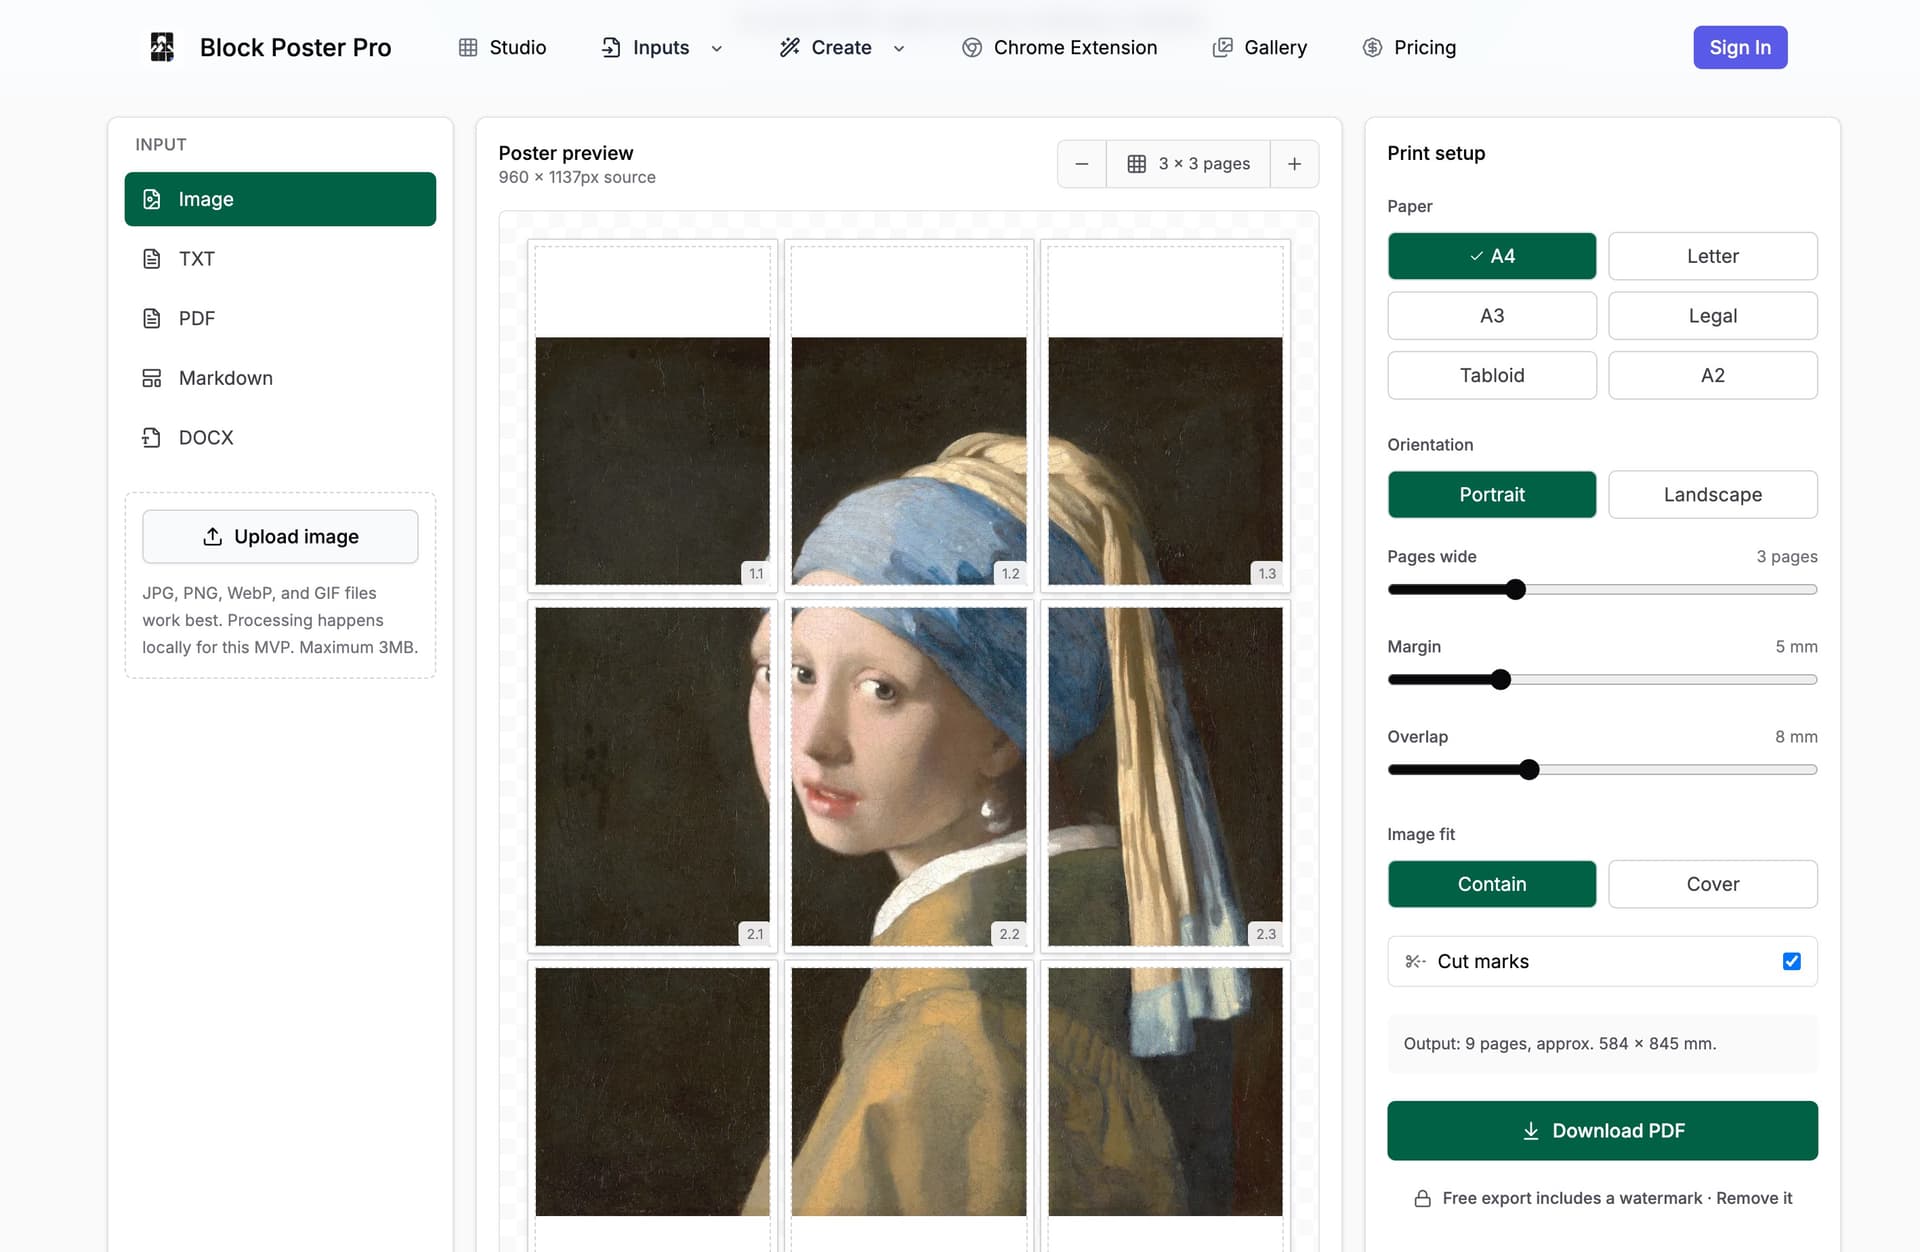Click the Inputs file-import icon
This screenshot has height=1252, width=1920.
coord(611,47)
